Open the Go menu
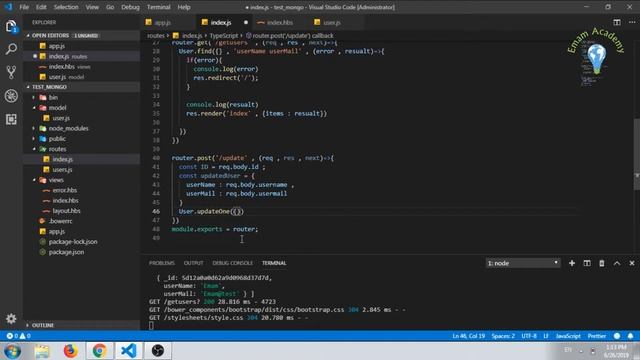This screenshot has width=640, height=360. point(110,7)
